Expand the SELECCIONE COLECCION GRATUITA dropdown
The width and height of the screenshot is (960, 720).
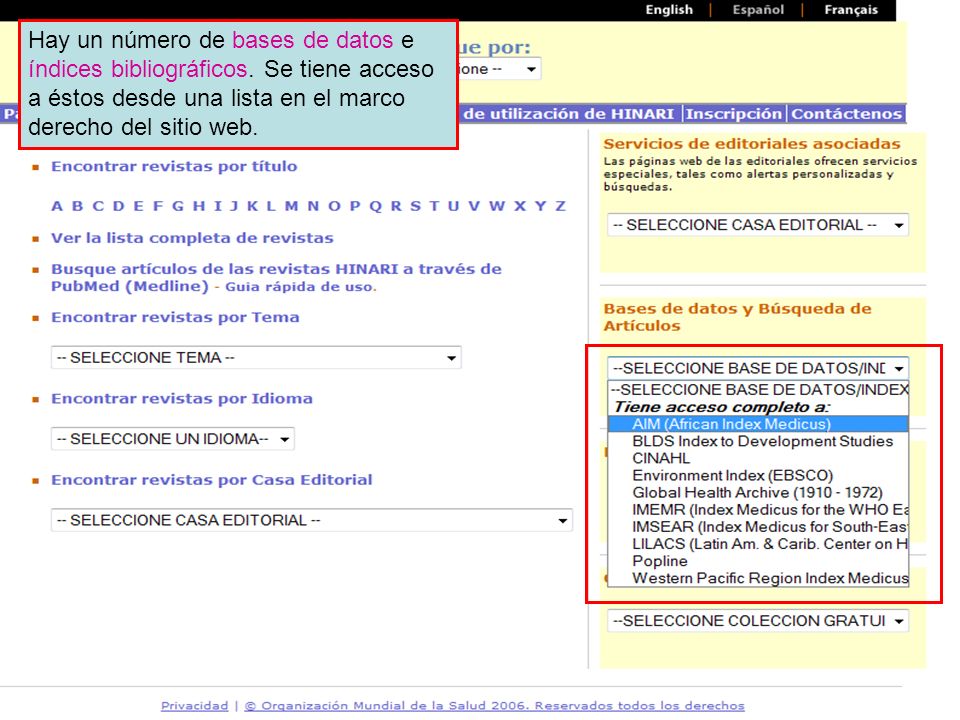[x=758, y=621]
